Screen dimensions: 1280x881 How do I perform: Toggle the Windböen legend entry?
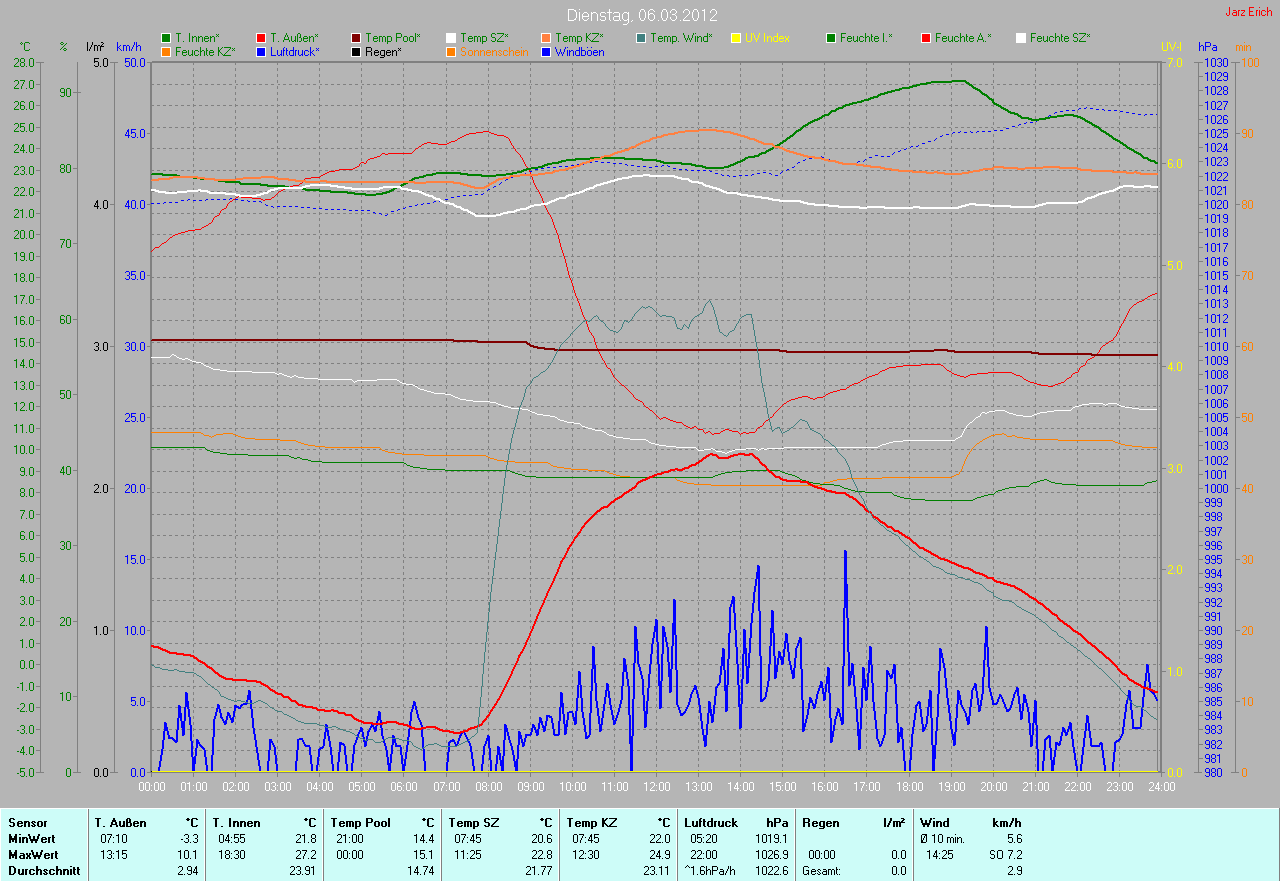(579, 51)
